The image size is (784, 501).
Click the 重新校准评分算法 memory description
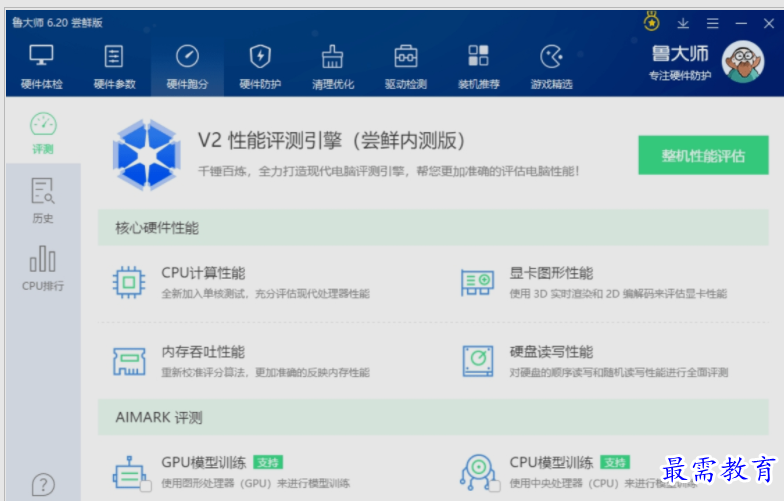[265, 372]
